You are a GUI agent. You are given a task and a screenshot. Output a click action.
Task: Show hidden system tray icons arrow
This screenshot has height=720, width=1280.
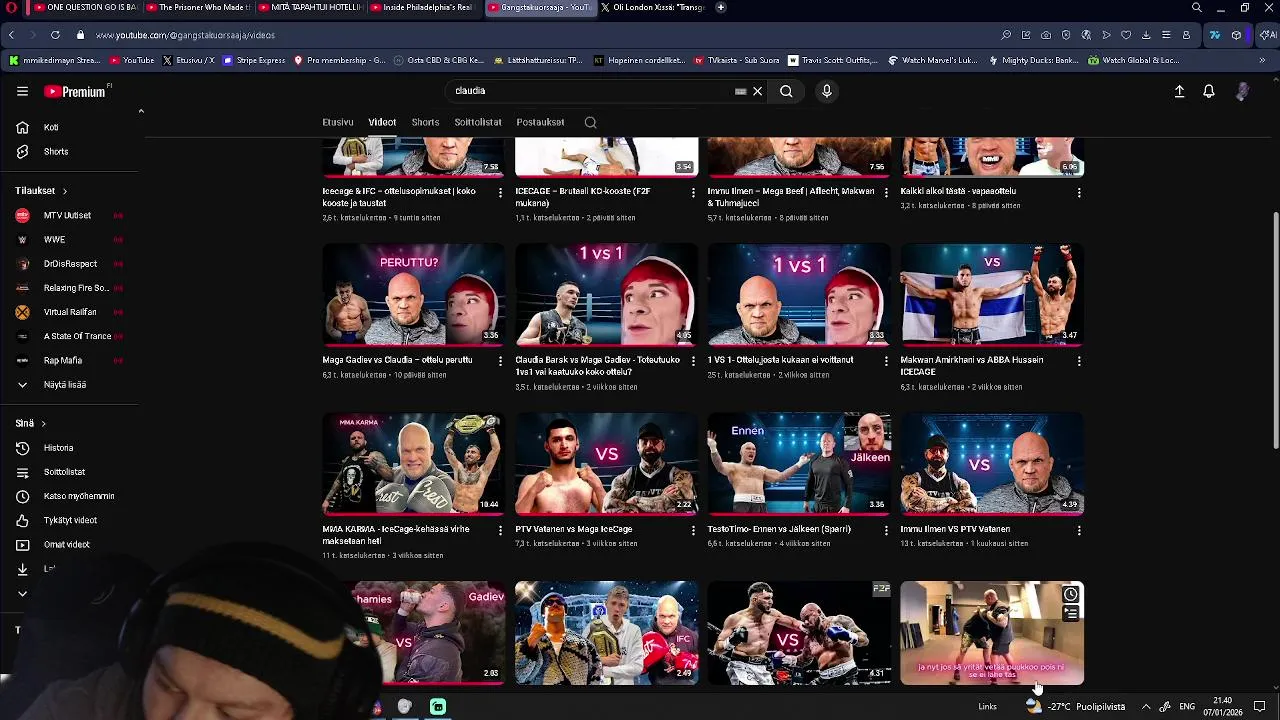(1146, 707)
